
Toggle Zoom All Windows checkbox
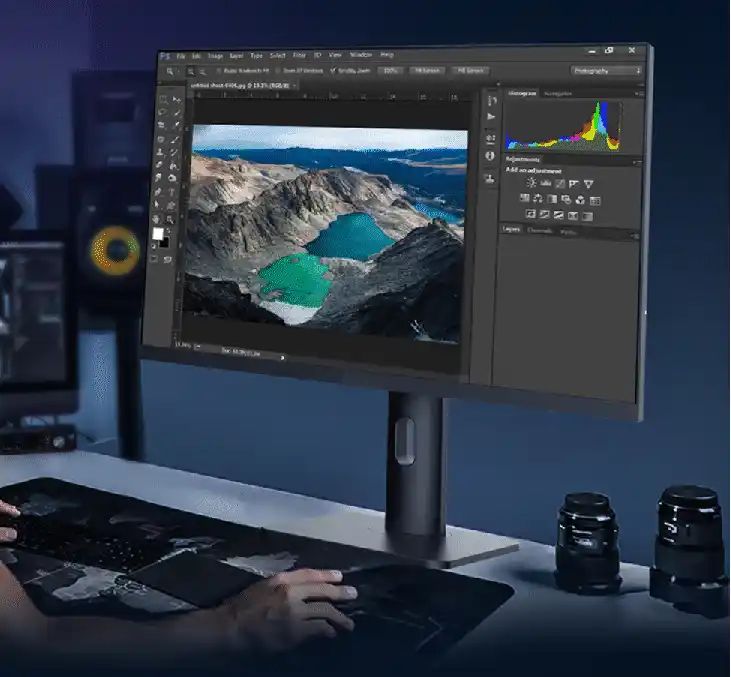point(276,71)
